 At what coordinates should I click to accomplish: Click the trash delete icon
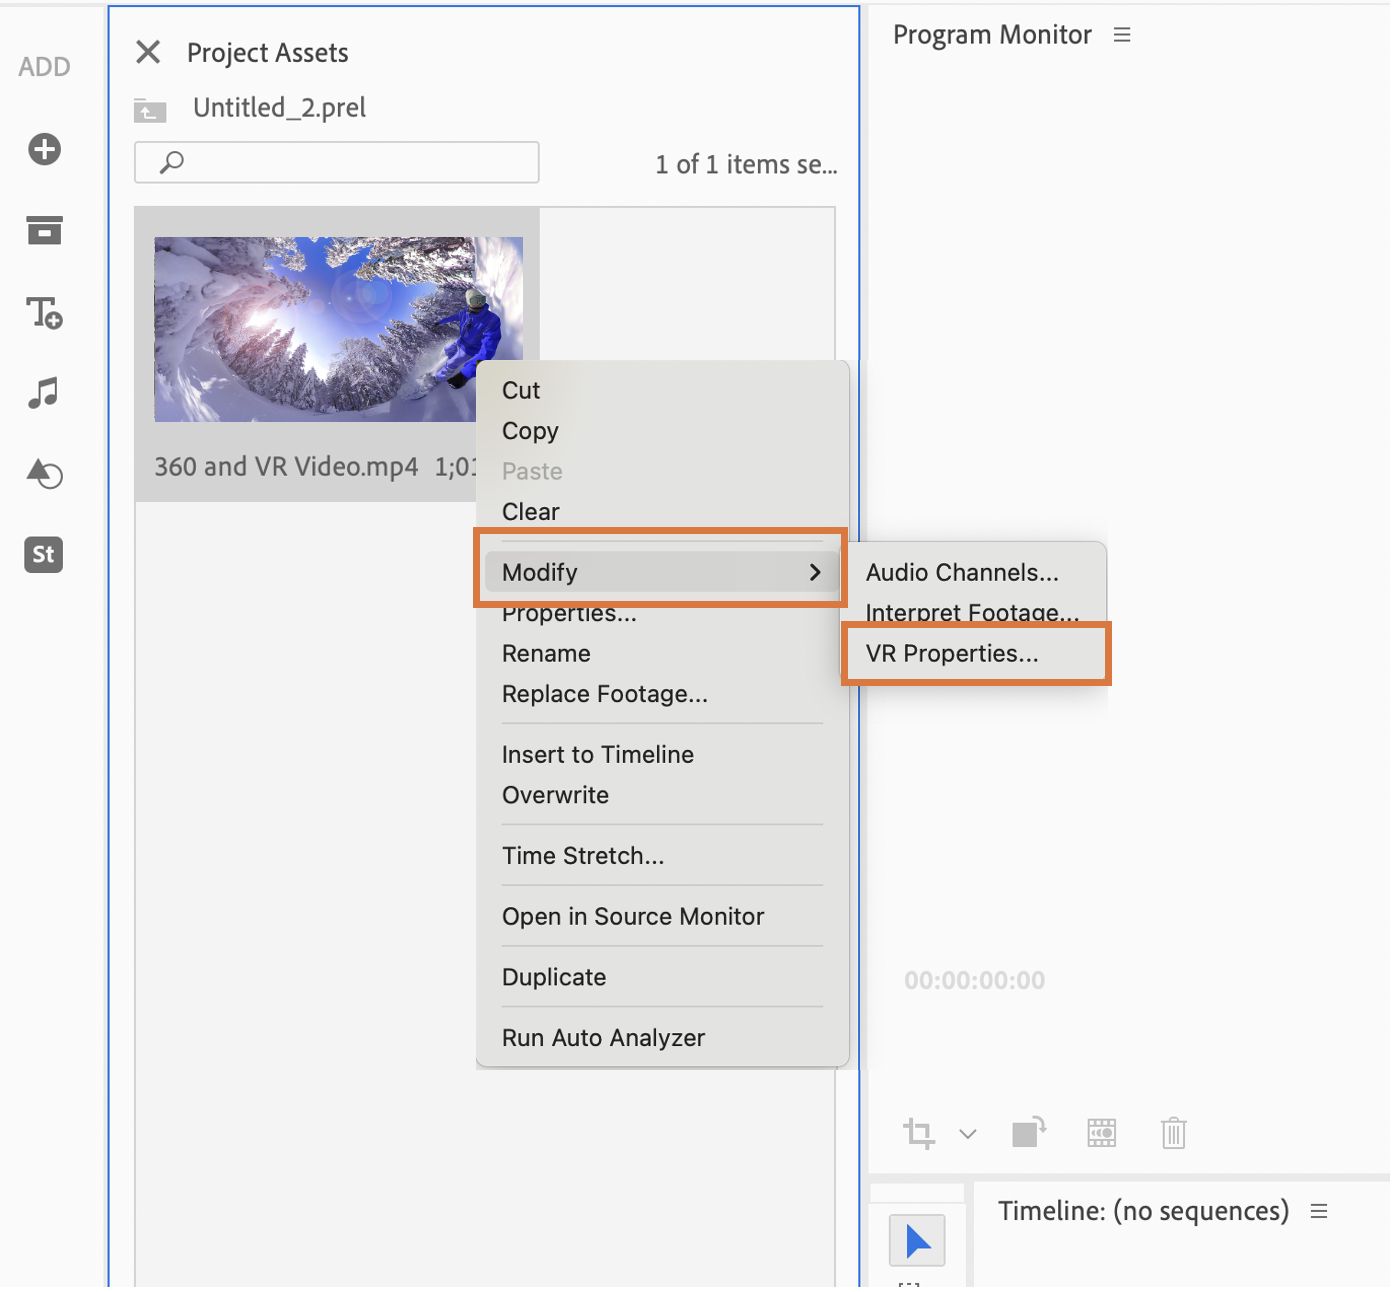(x=1173, y=1133)
